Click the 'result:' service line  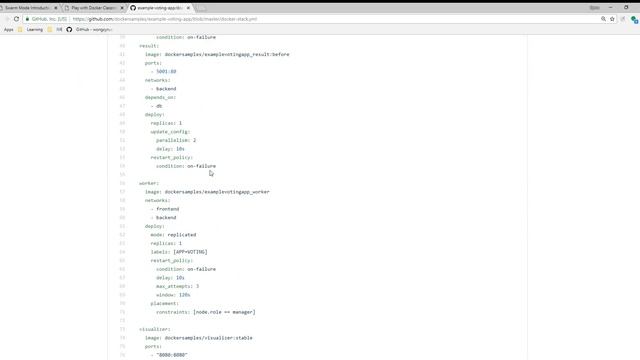click(x=149, y=46)
